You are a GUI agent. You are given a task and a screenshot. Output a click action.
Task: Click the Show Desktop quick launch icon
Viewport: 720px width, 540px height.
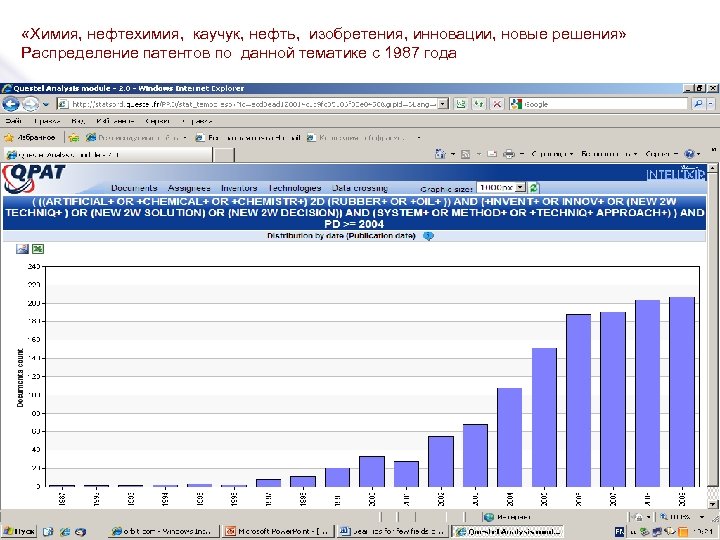48,532
